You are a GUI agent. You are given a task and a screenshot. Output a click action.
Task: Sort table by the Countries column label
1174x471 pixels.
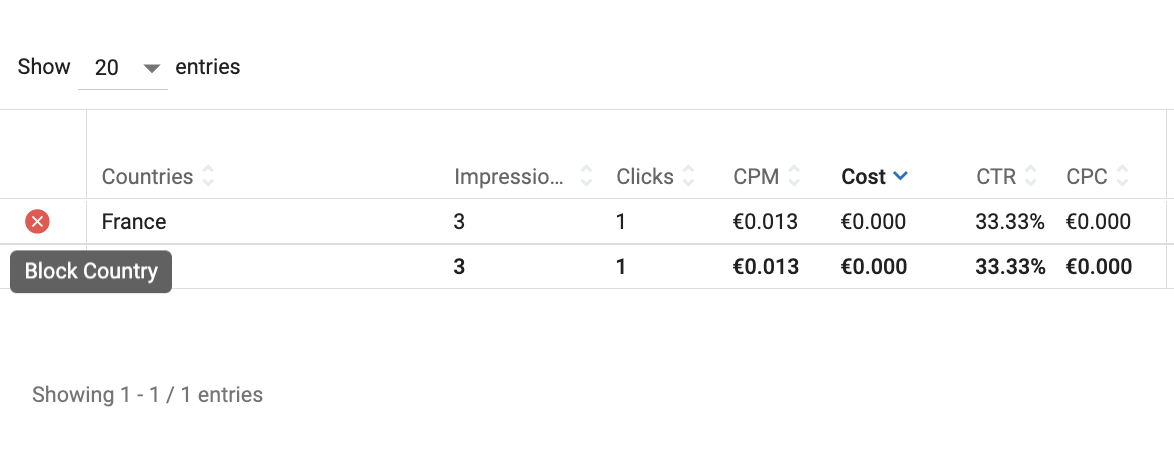(x=147, y=177)
